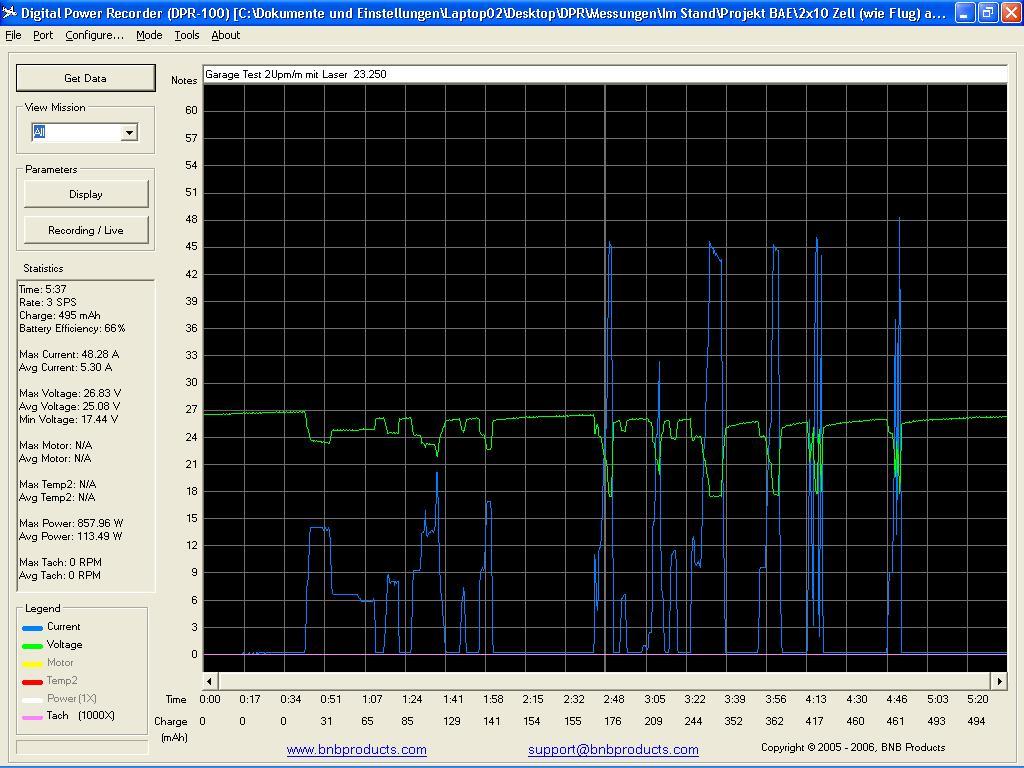This screenshot has width=1024, height=768.
Task: Click the white Power (1X) legend swatch
Action: tap(33, 699)
